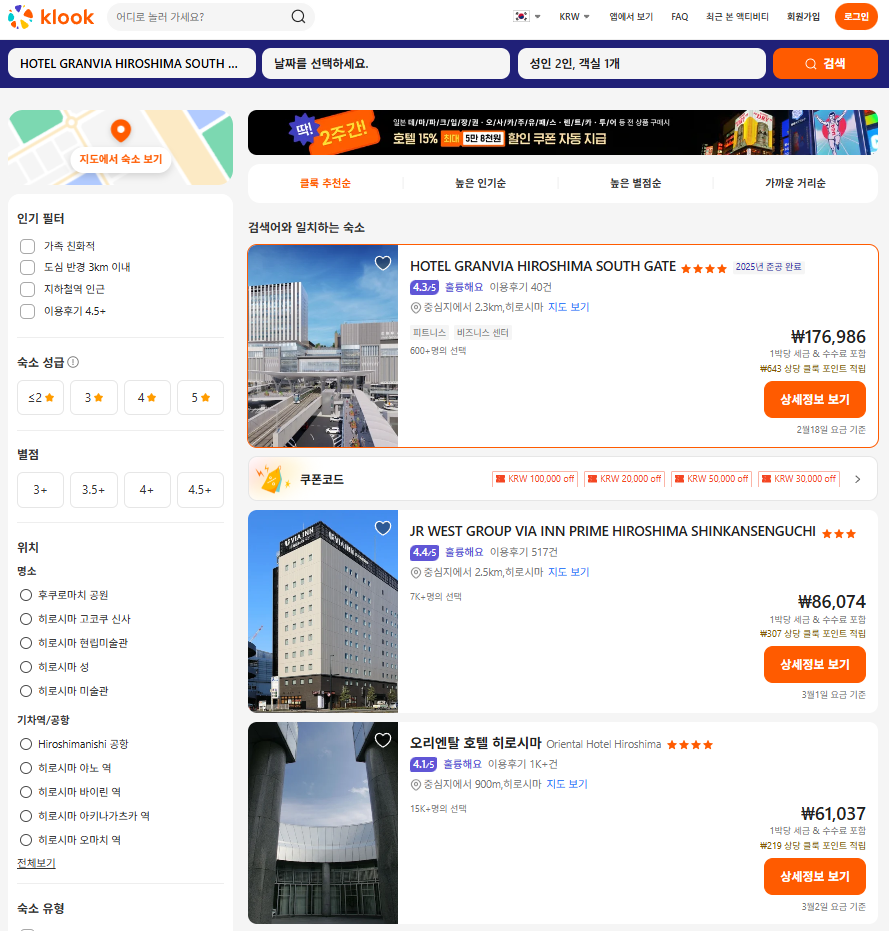The height and width of the screenshot is (931, 889).
Task: Select 히로시마 아키나가츠카 역 radio option
Action: tap(26, 816)
